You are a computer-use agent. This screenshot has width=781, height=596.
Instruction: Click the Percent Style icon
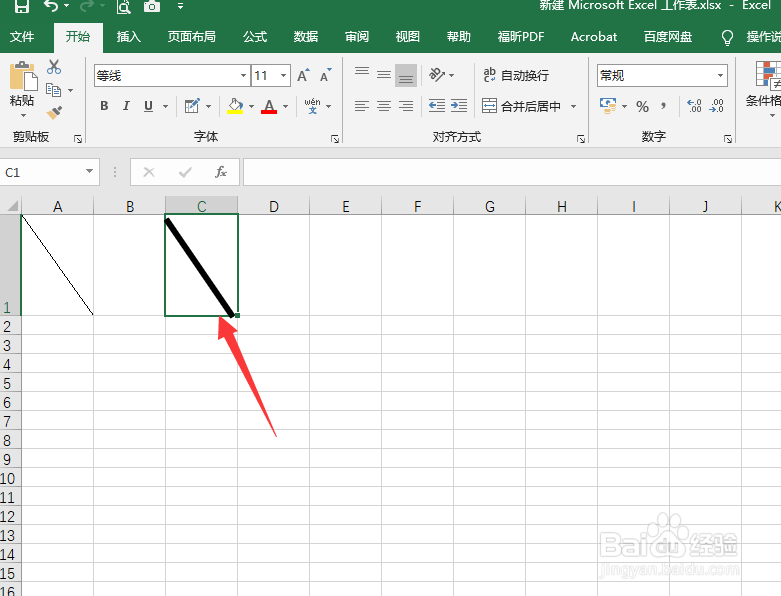tap(643, 106)
